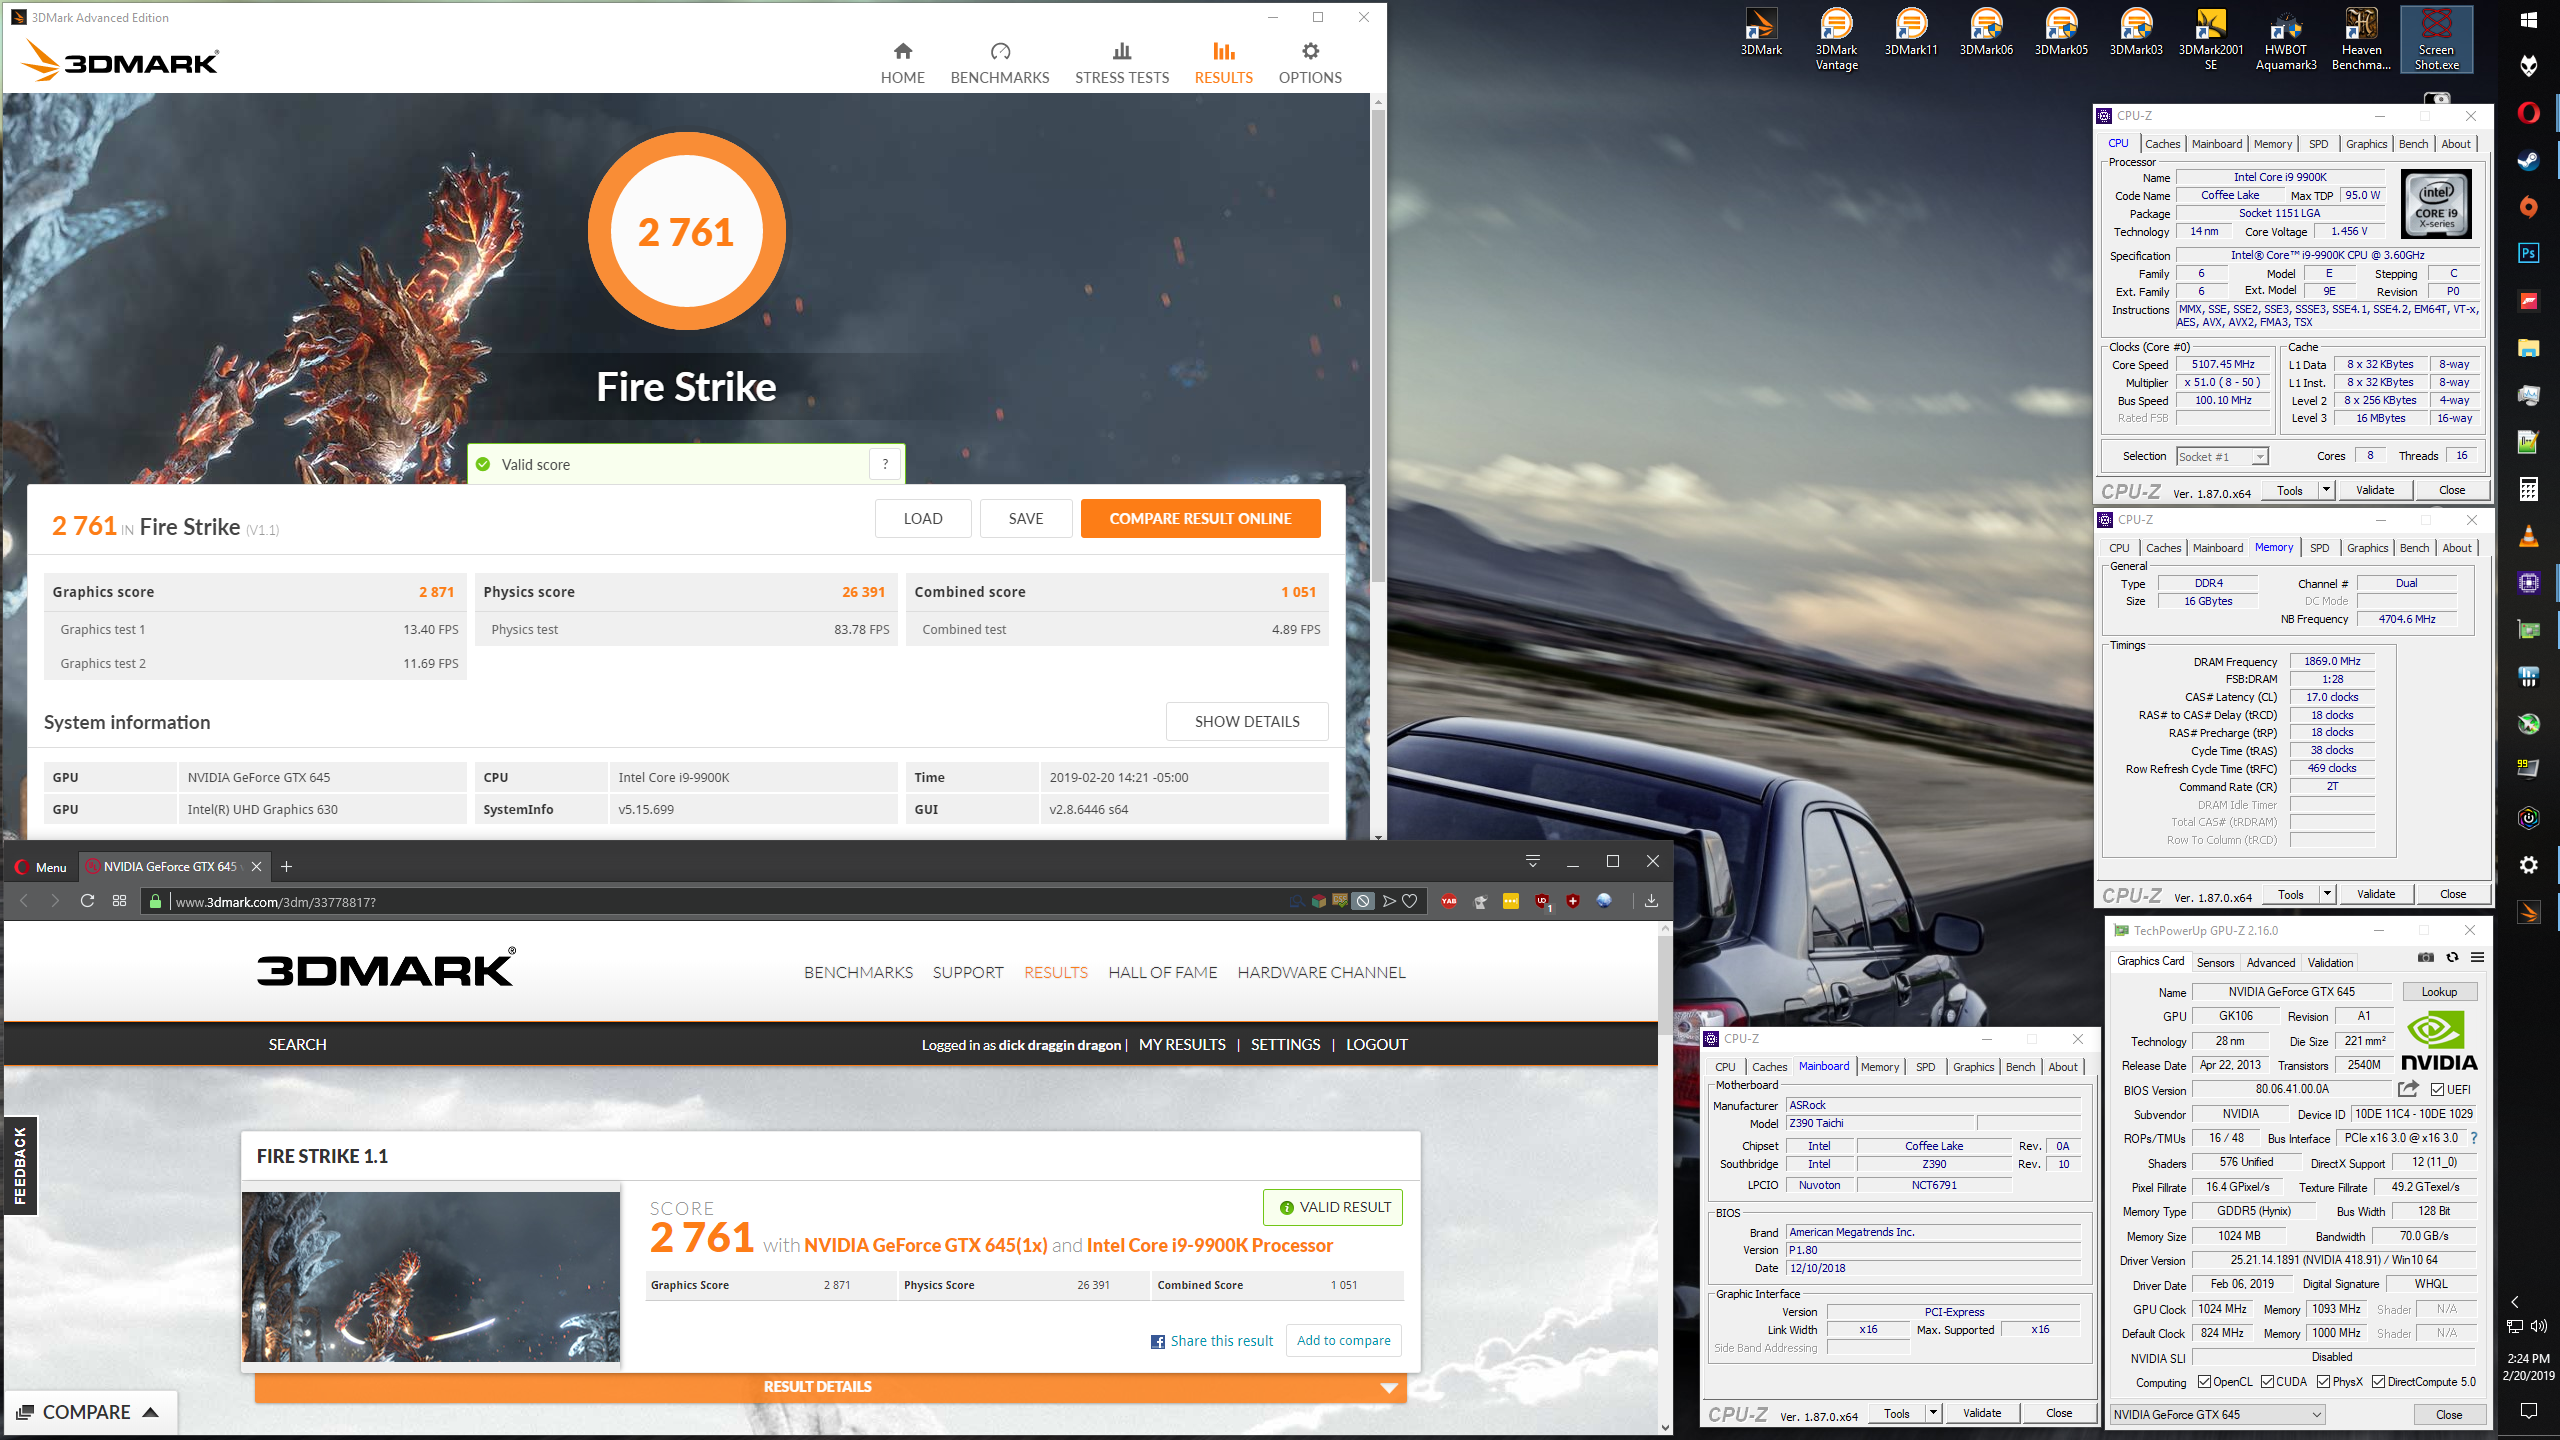This screenshot has width=2560, height=1440.
Task: Open VLC media player from the taskbar
Action: click(2528, 537)
